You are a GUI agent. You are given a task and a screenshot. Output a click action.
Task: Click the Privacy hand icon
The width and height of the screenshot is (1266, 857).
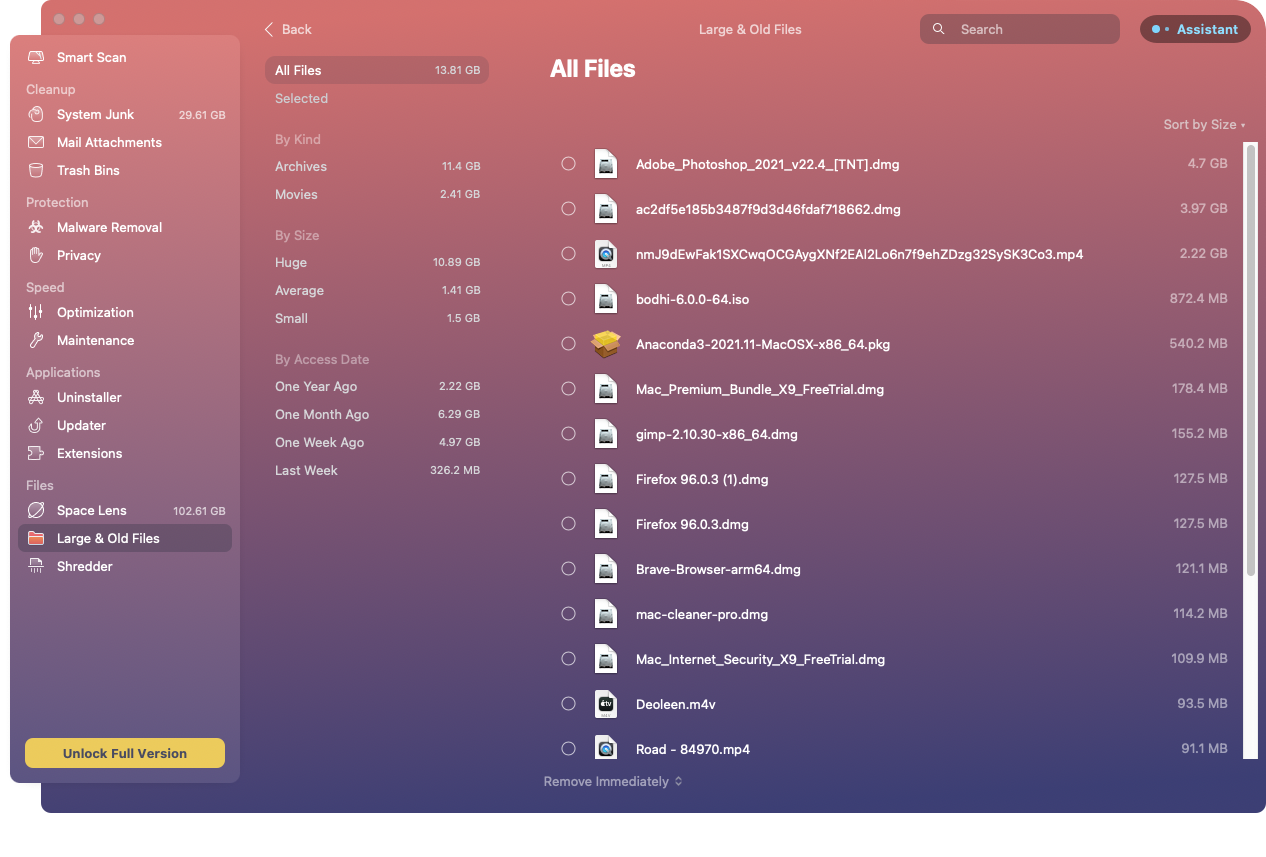(36, 256)
